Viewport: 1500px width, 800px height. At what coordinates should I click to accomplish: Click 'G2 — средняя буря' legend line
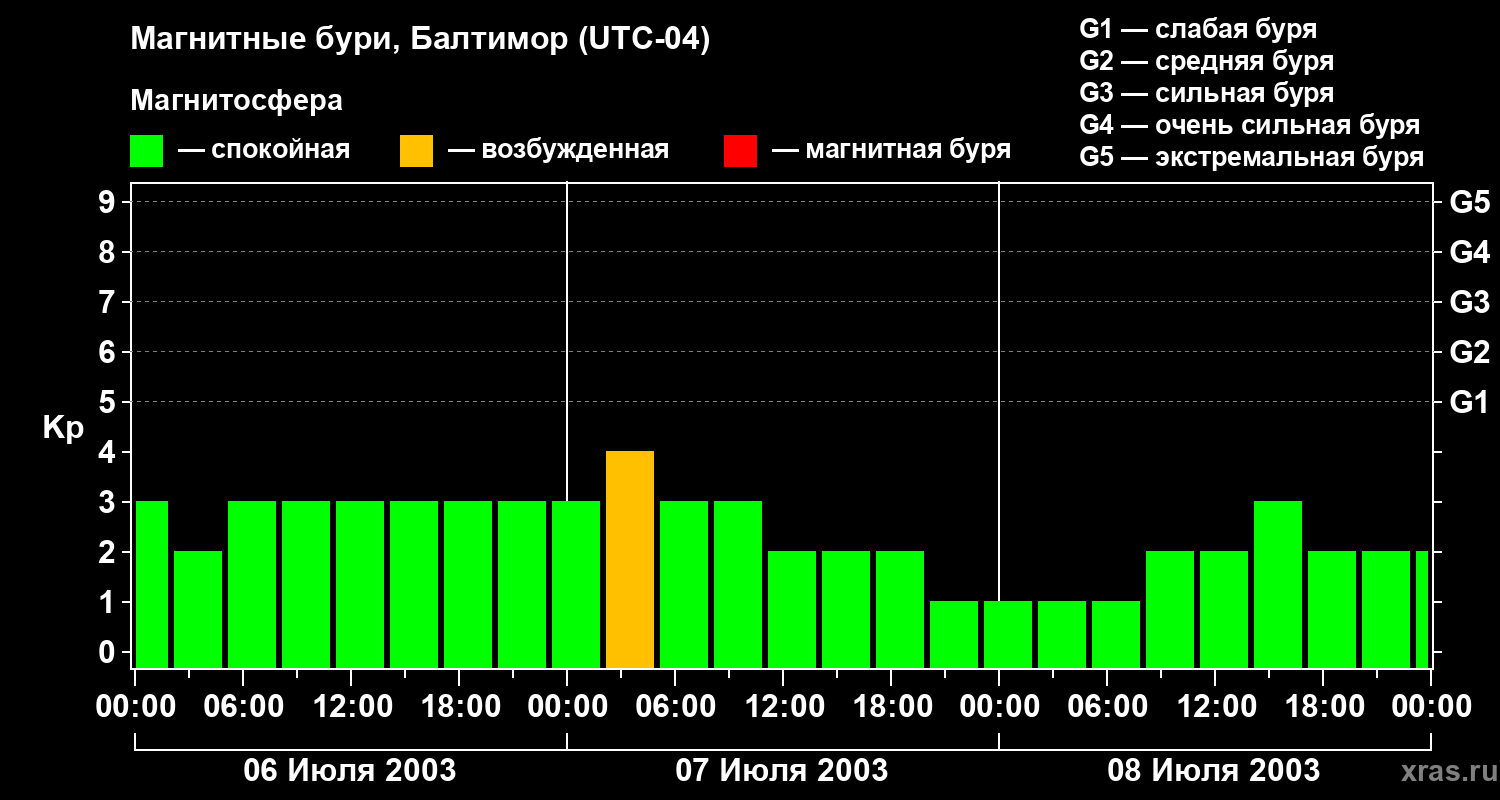coord(1206,61)
